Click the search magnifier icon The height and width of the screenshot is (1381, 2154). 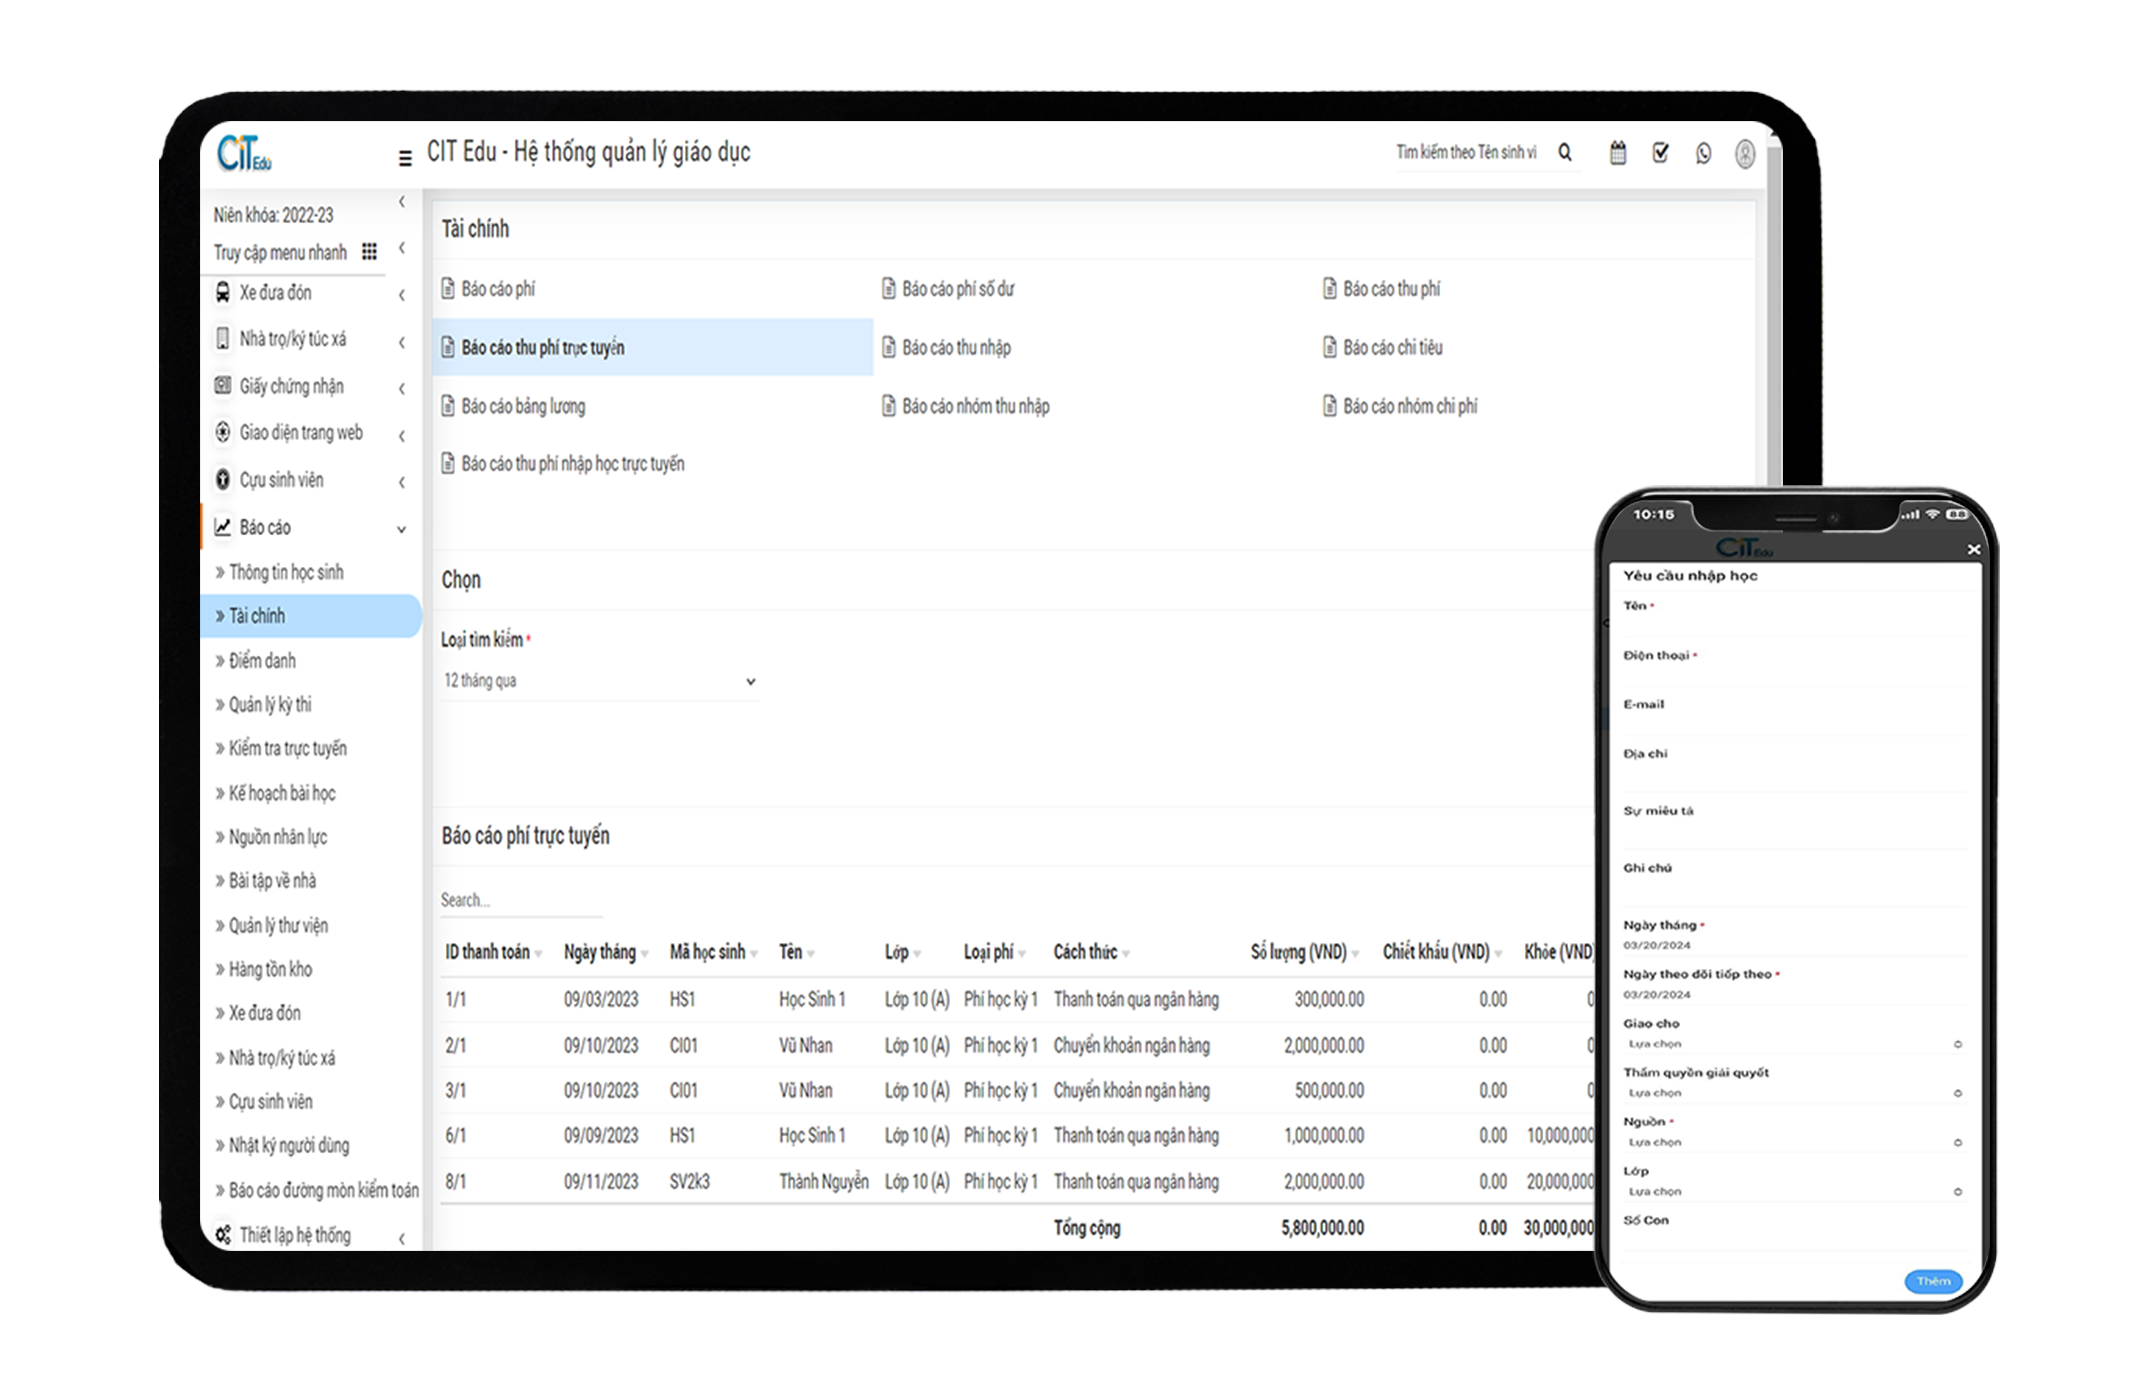pyautogui.click(x=1565, y=152)
